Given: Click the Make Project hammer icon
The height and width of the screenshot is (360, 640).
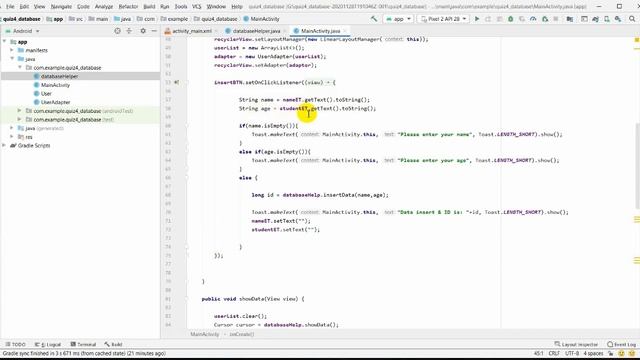Looking at the screenshot, I should 373,19.
